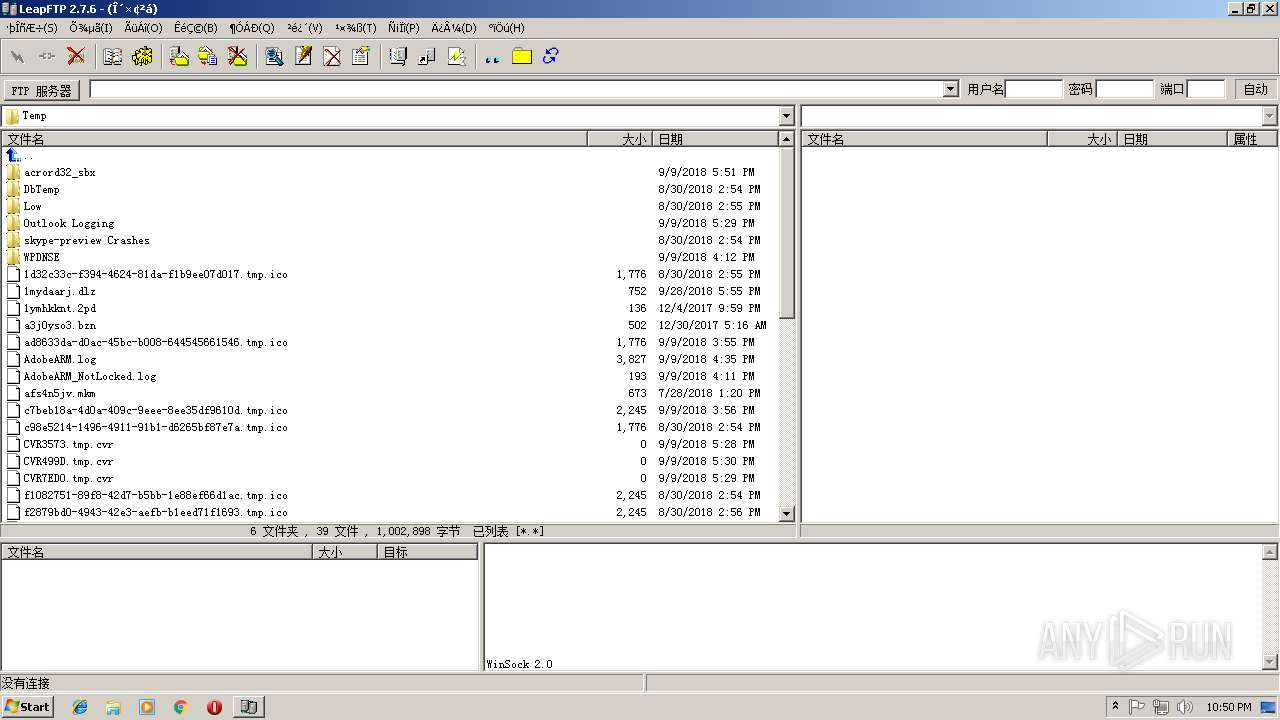Open the local Temp path dropdown
Viewport: 1280px width, 720px height.
tap(786, 116)
